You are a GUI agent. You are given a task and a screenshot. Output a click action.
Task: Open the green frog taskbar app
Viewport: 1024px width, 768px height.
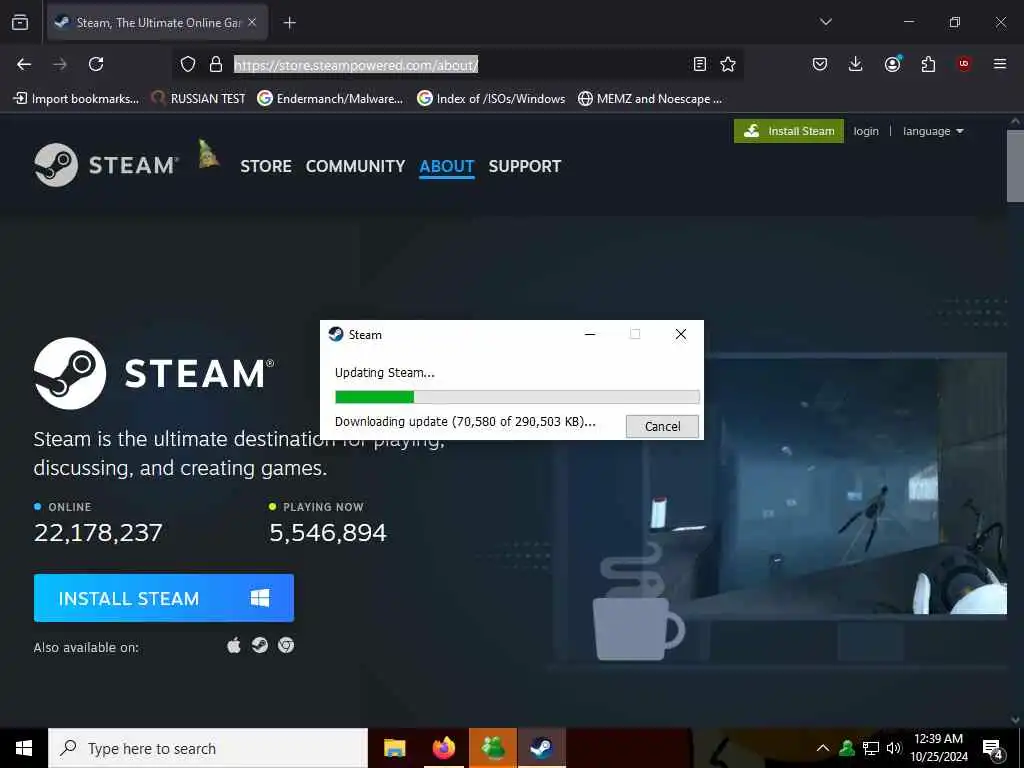click(x=493, y=748)
